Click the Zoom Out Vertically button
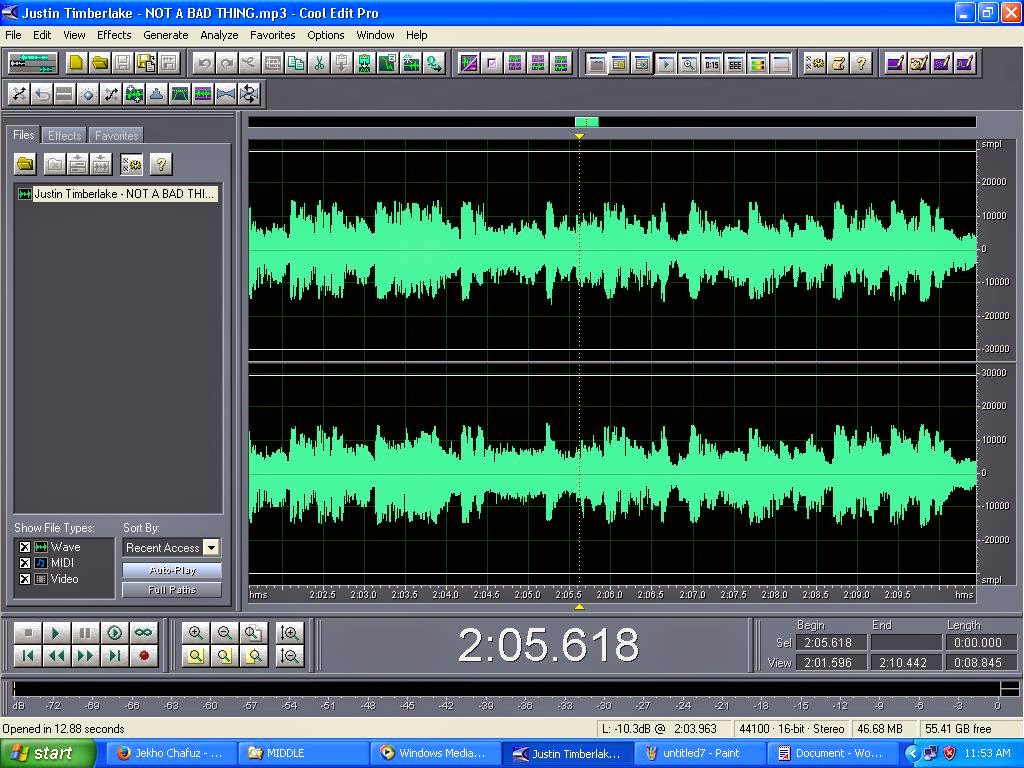 [290, 656]
